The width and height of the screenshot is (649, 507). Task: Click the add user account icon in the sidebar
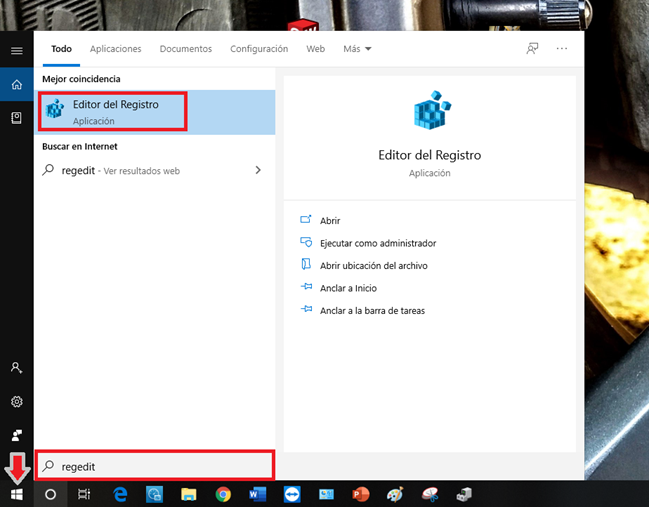click(x=17, y=368)
